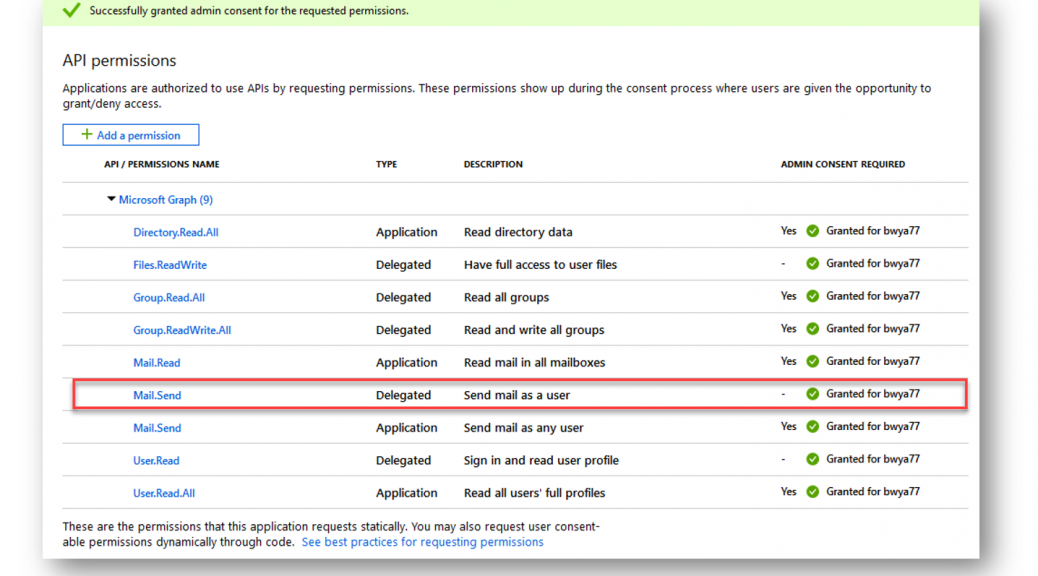Click granted check icon in 'Send mail as a user' row
1038x576 pixels.
(x=812, y=394)
